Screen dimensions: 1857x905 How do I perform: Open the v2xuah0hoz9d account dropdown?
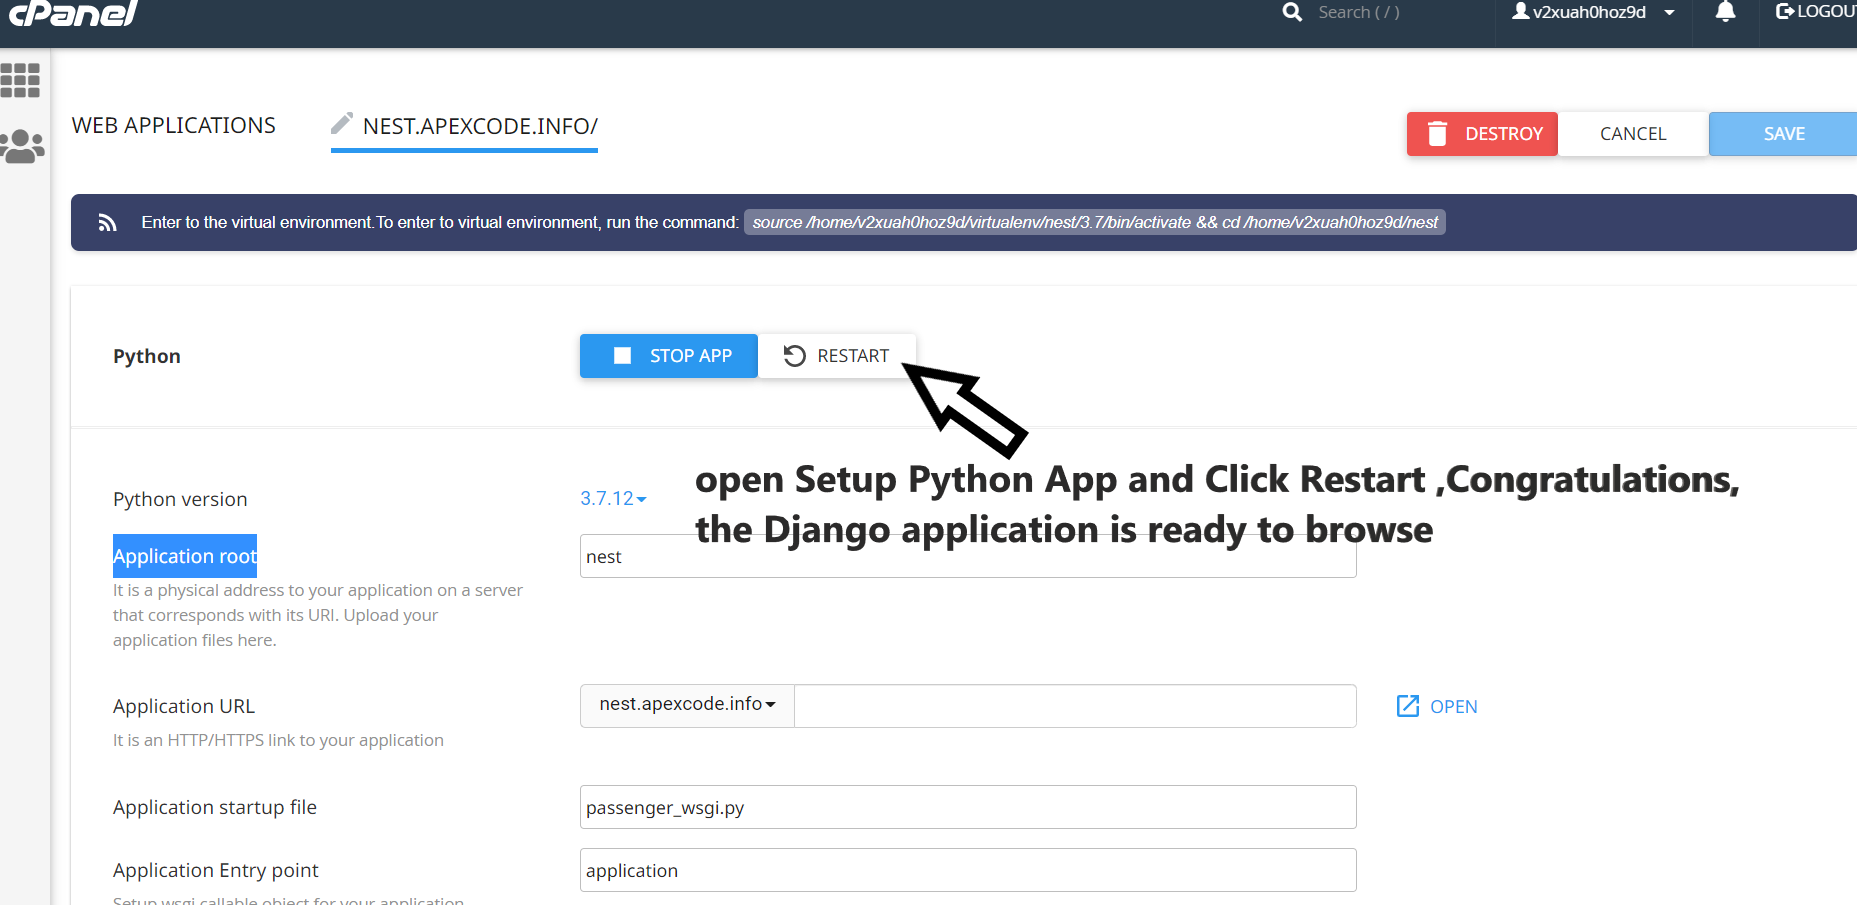(1592, 13)
